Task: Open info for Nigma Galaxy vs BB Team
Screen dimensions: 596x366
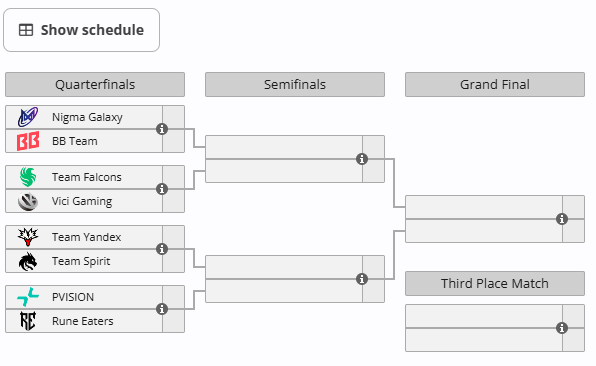Action: [162, 129]
